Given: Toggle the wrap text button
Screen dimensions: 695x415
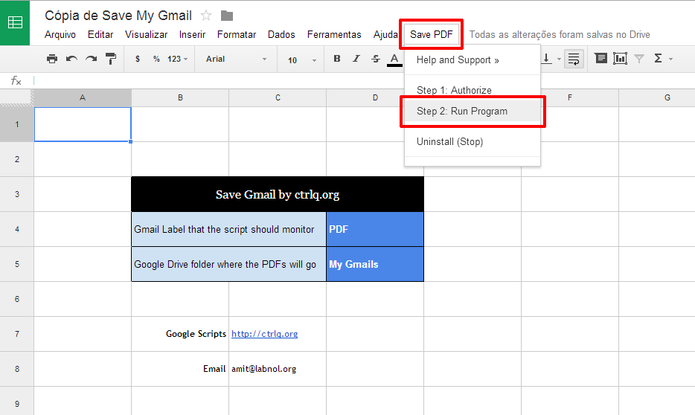Looking at the screenshot, I should coord(574,59).
